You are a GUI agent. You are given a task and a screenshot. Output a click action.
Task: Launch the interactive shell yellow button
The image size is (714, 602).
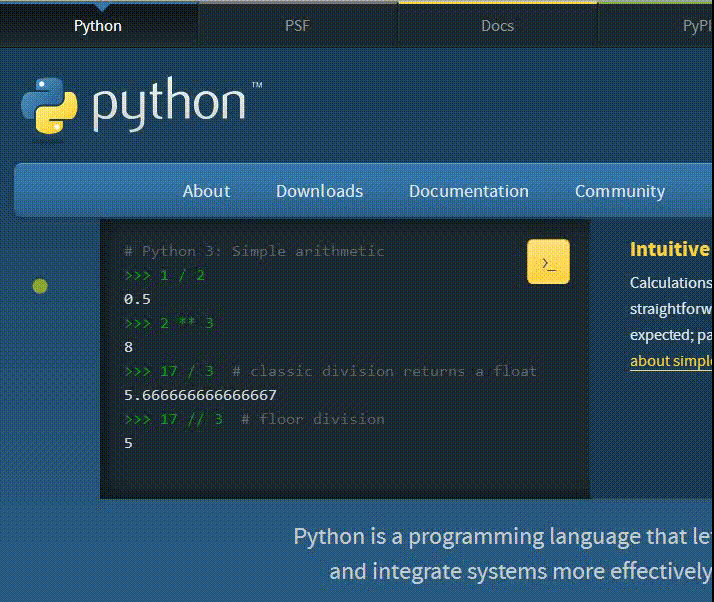point(548,262)
